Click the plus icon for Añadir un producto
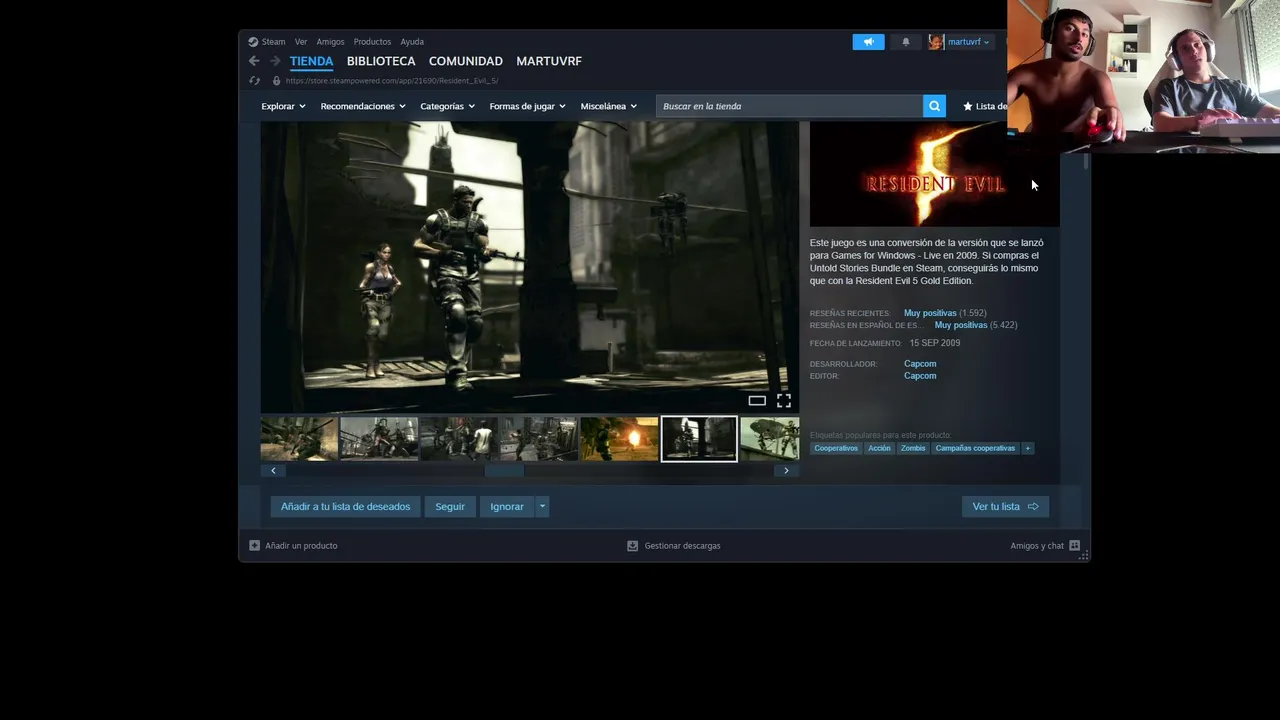The image size is (1280, 720). click(254, 546)
